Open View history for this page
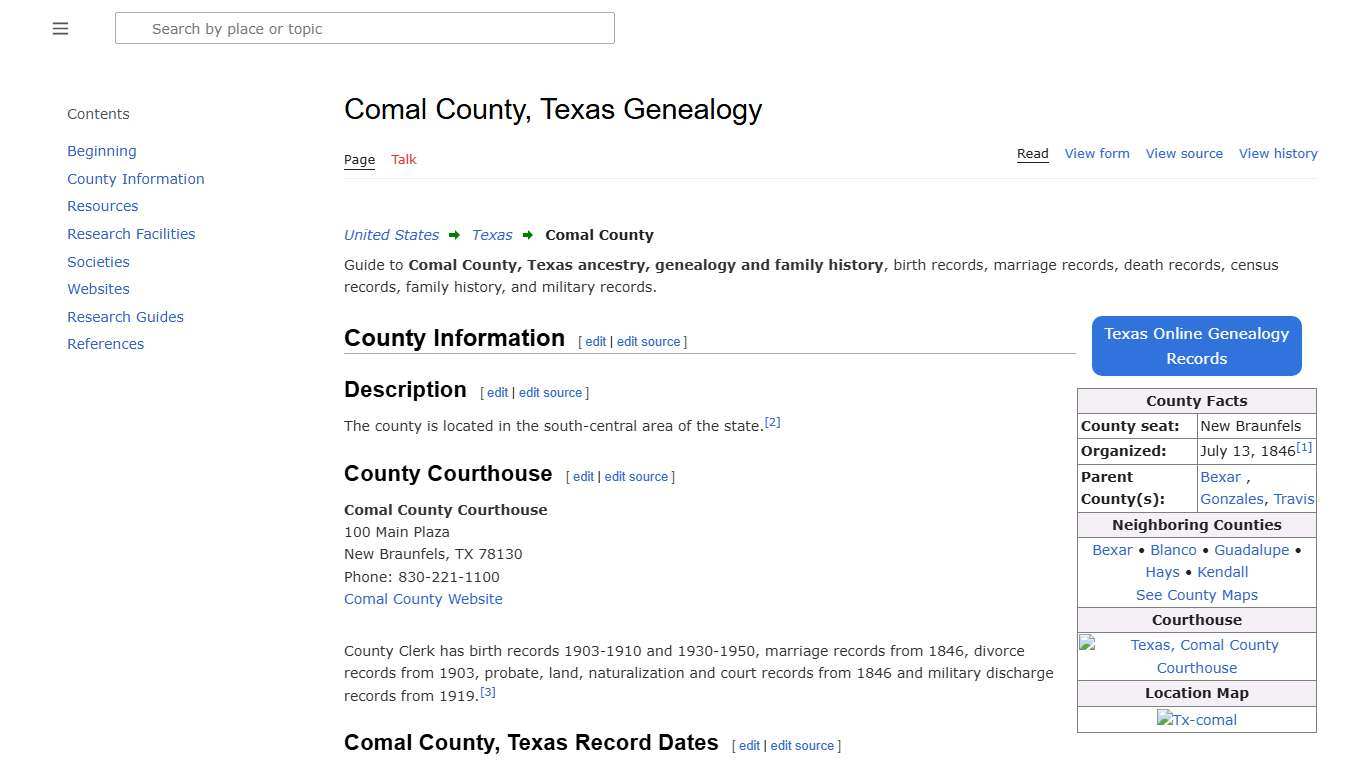 [1278, 153]
